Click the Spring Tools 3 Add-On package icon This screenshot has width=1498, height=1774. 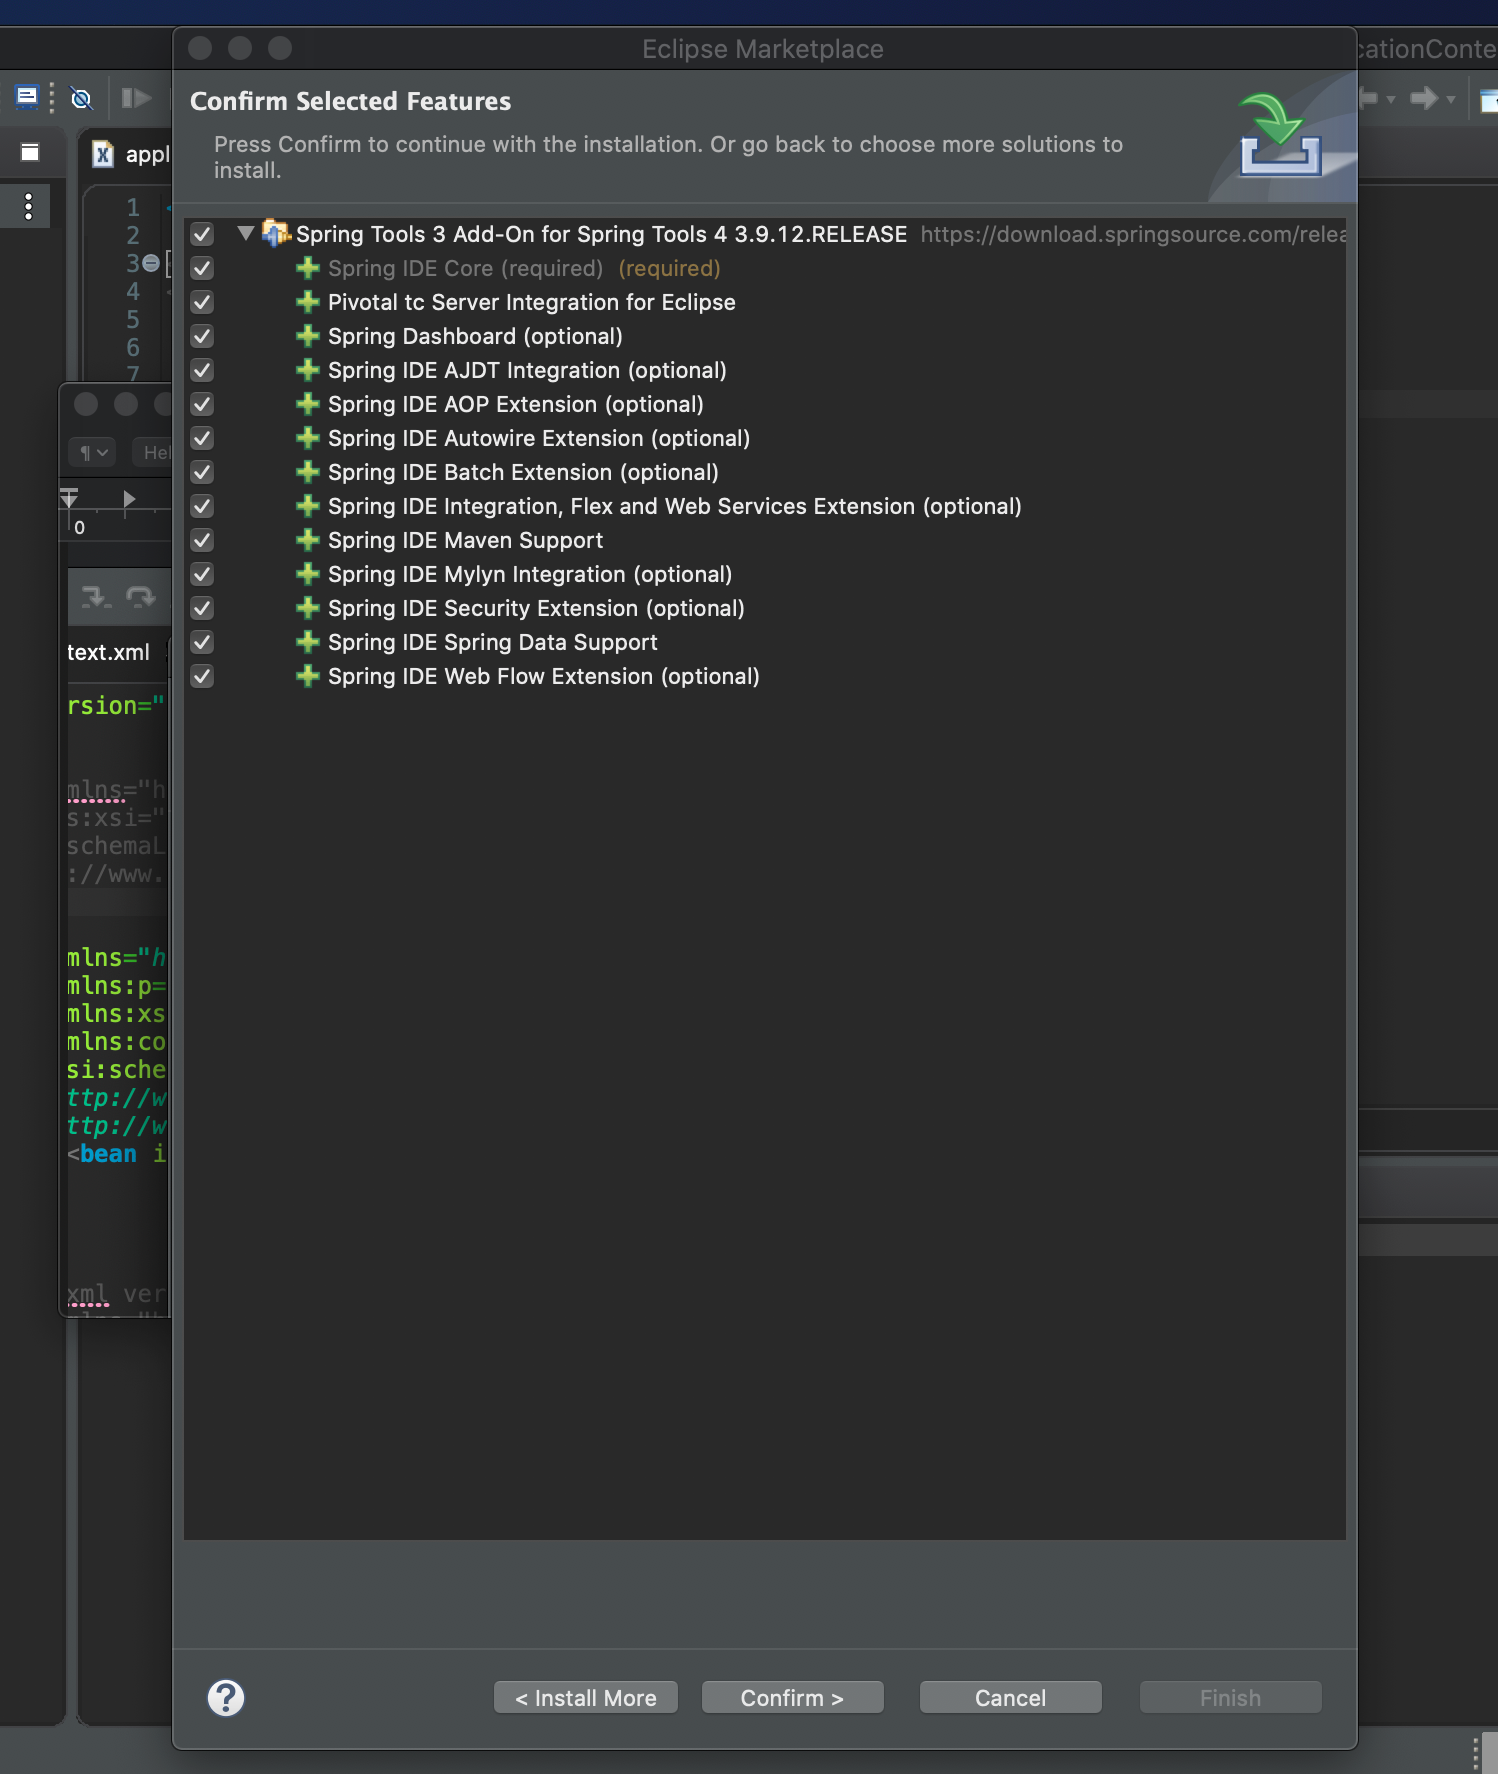[x=276, y=233]
